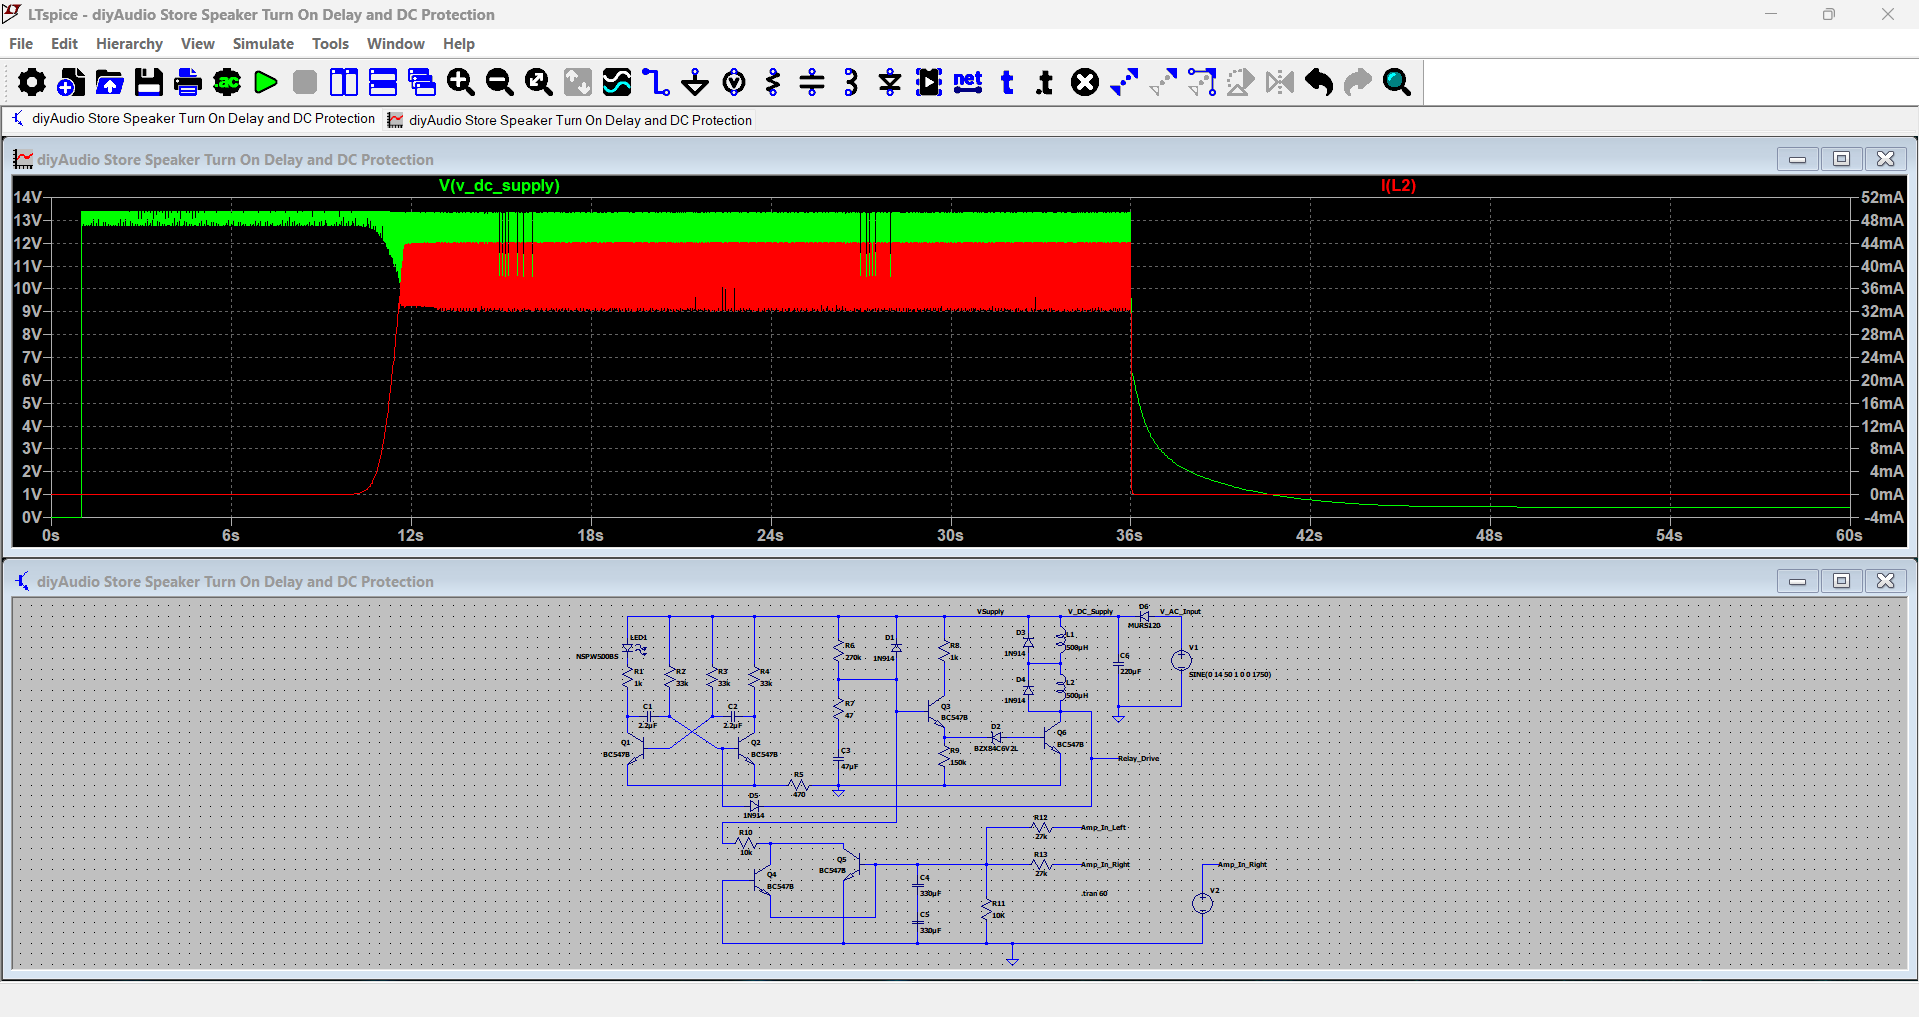Click the Open file folder icon
Viewport: 1919px width, 1017px height.
tap(110, 82)
